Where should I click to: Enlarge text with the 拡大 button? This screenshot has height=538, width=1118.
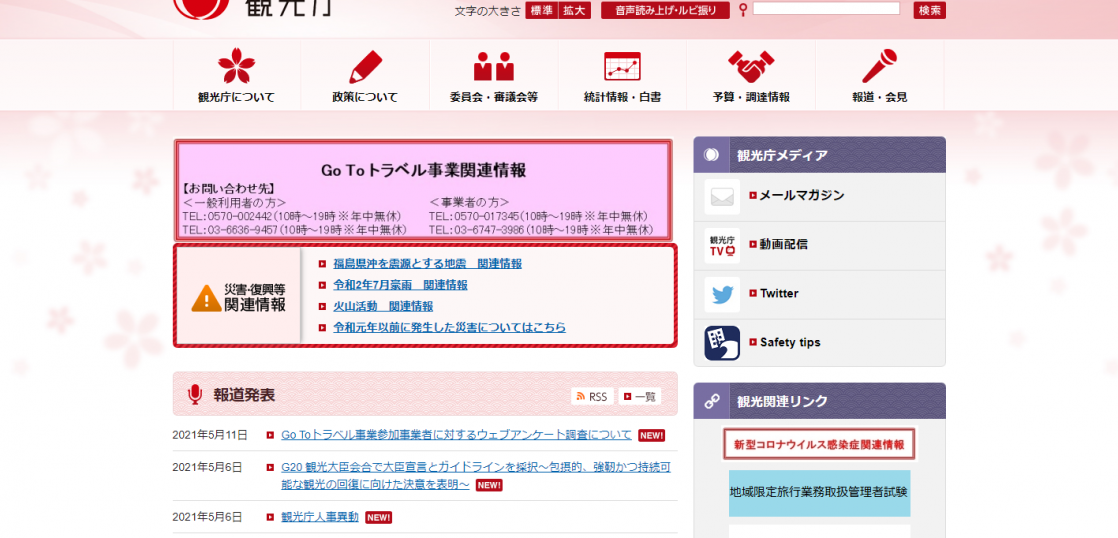click(x=574, y=10)
